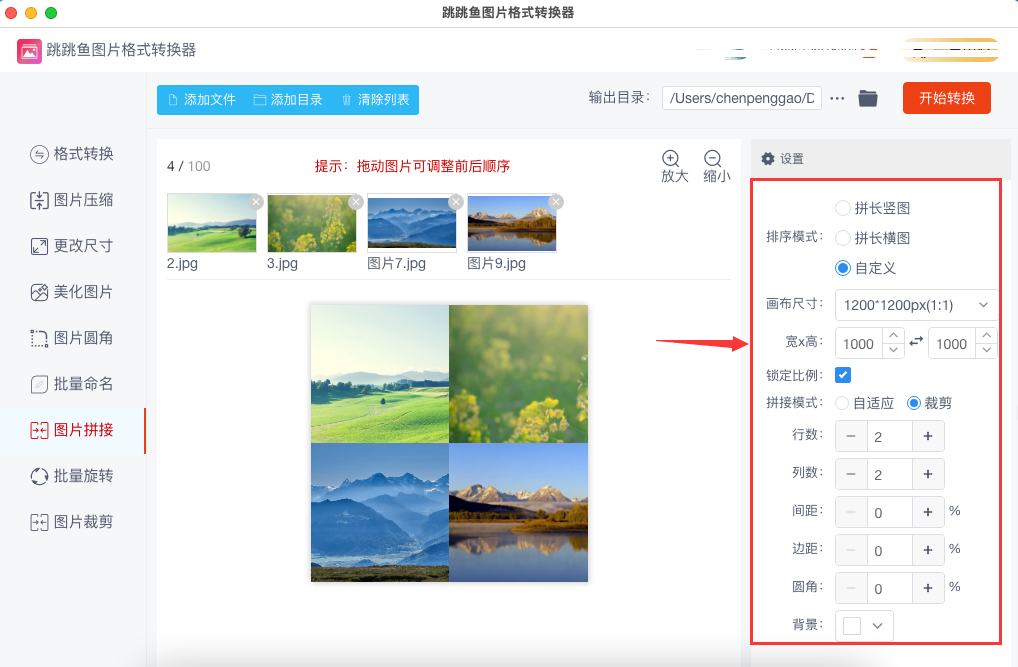Decrease height with the down stepper arrow

click(987, 351)
